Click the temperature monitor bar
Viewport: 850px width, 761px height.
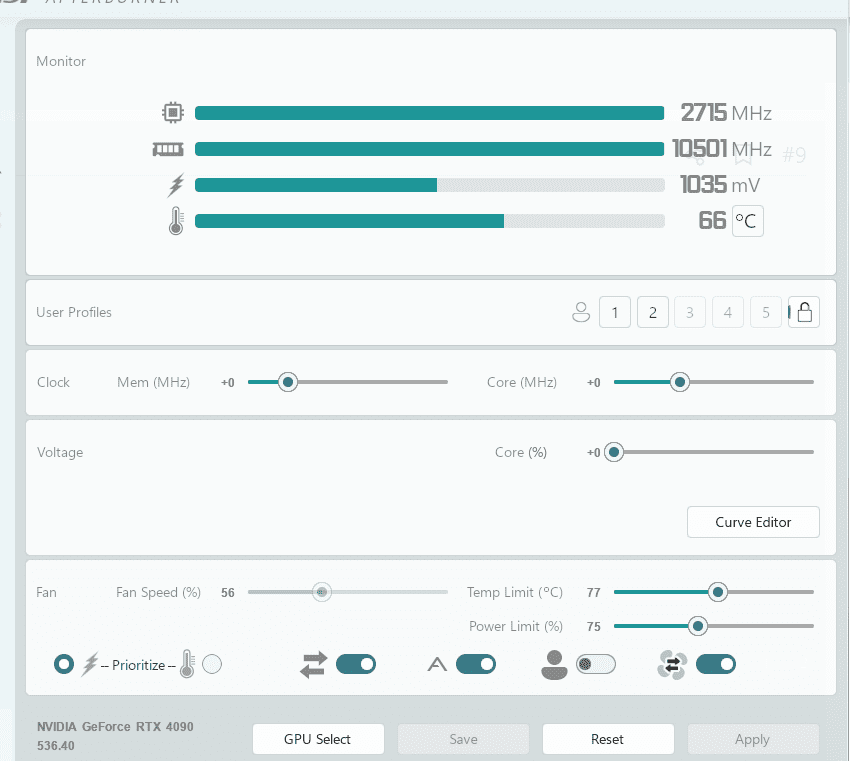tap(429, 221)
